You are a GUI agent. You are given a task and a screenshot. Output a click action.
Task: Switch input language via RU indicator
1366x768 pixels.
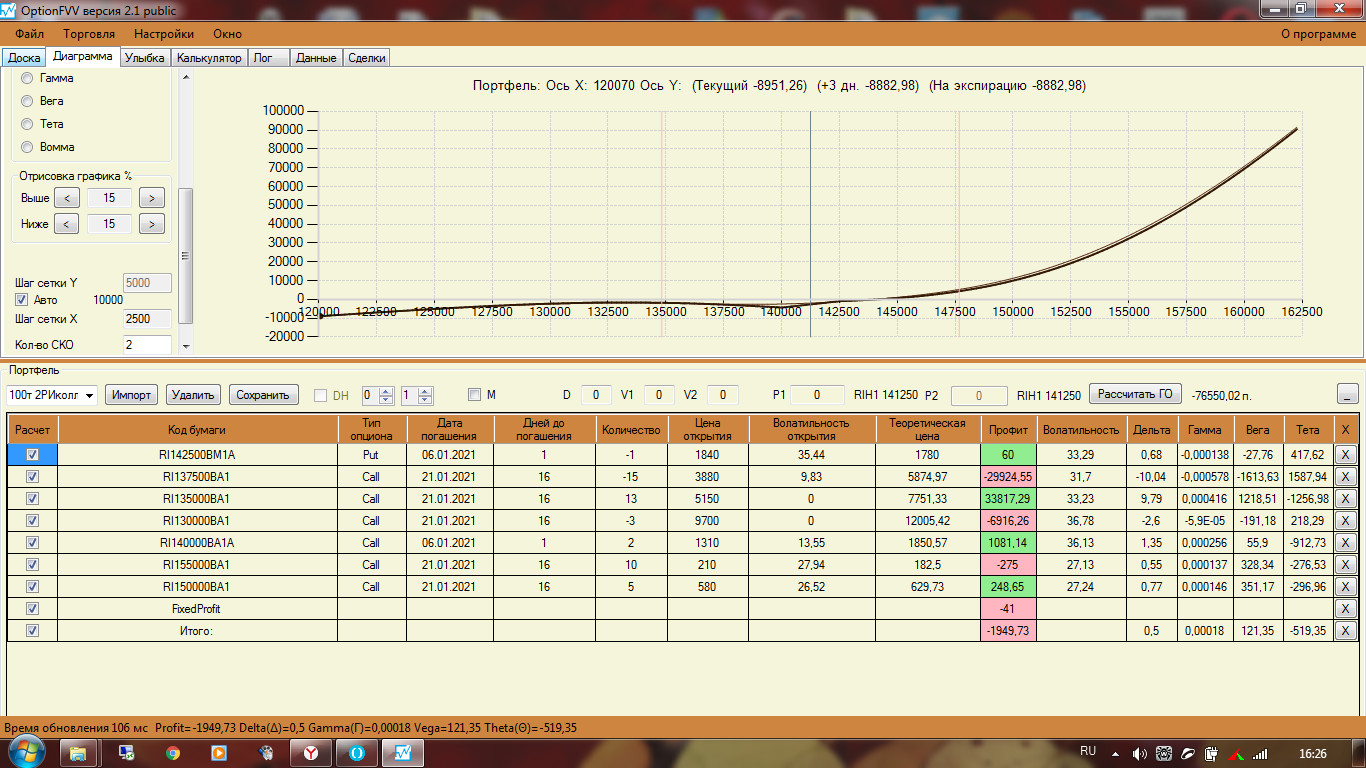[x=1088, y=751]
